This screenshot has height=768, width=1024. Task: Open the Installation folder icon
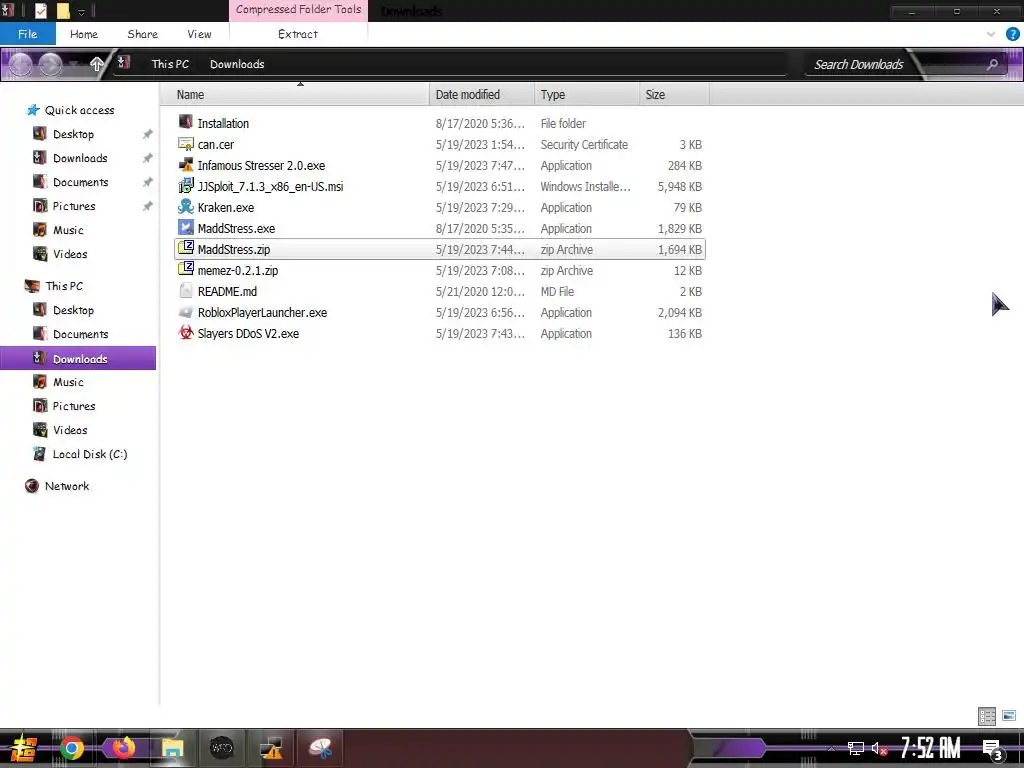186,123
